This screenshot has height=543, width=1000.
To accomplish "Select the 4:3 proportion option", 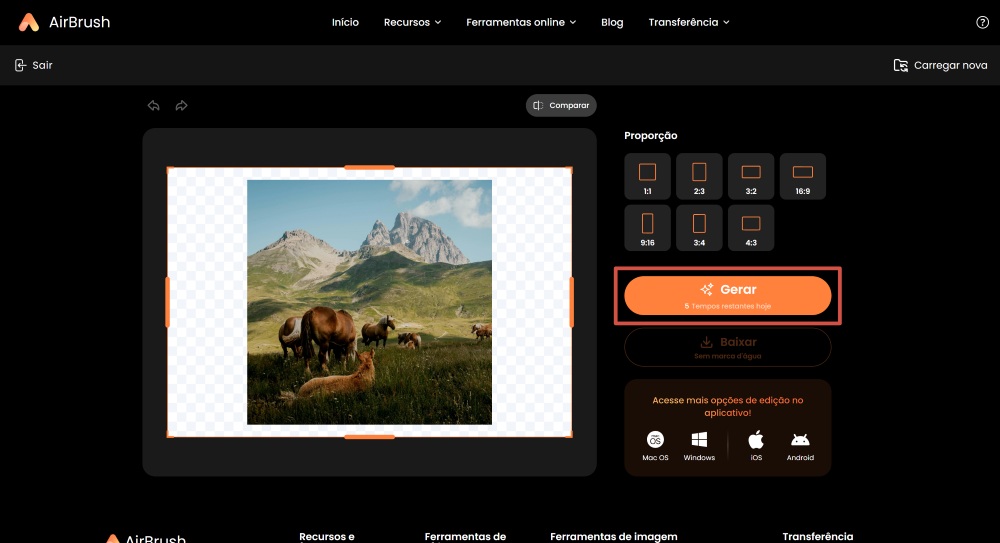I will pos(751,228).
